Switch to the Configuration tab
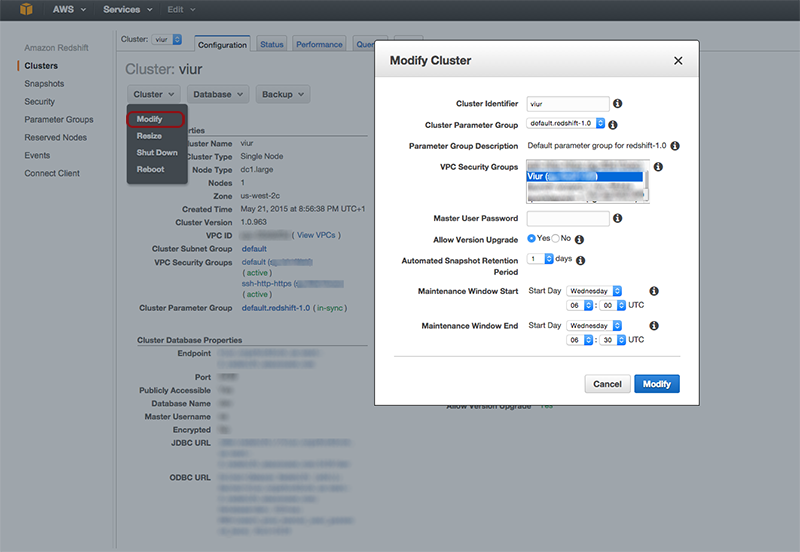The width and height of the screenshot is (800, 552). pyautogui.click(x=222, y=44)
